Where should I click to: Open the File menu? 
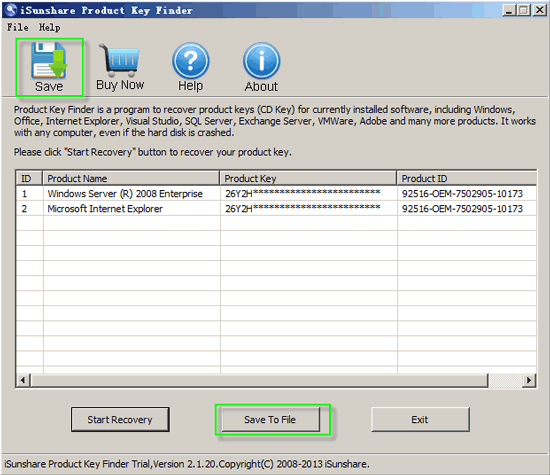click(x=18, y=27)
